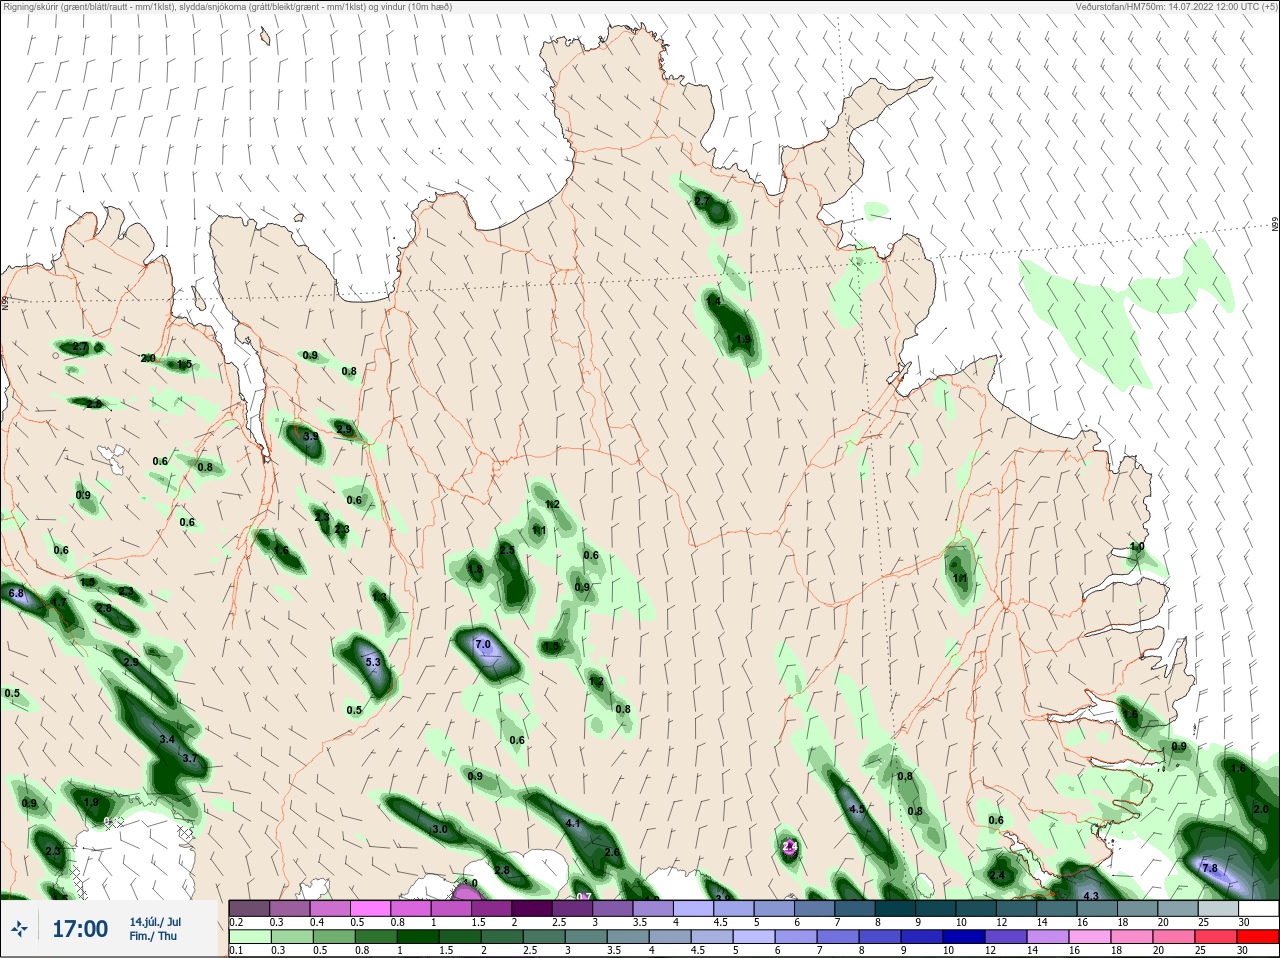
Task: Click the Veðurstofan star logo icon
Action: [x=19, y=930]
